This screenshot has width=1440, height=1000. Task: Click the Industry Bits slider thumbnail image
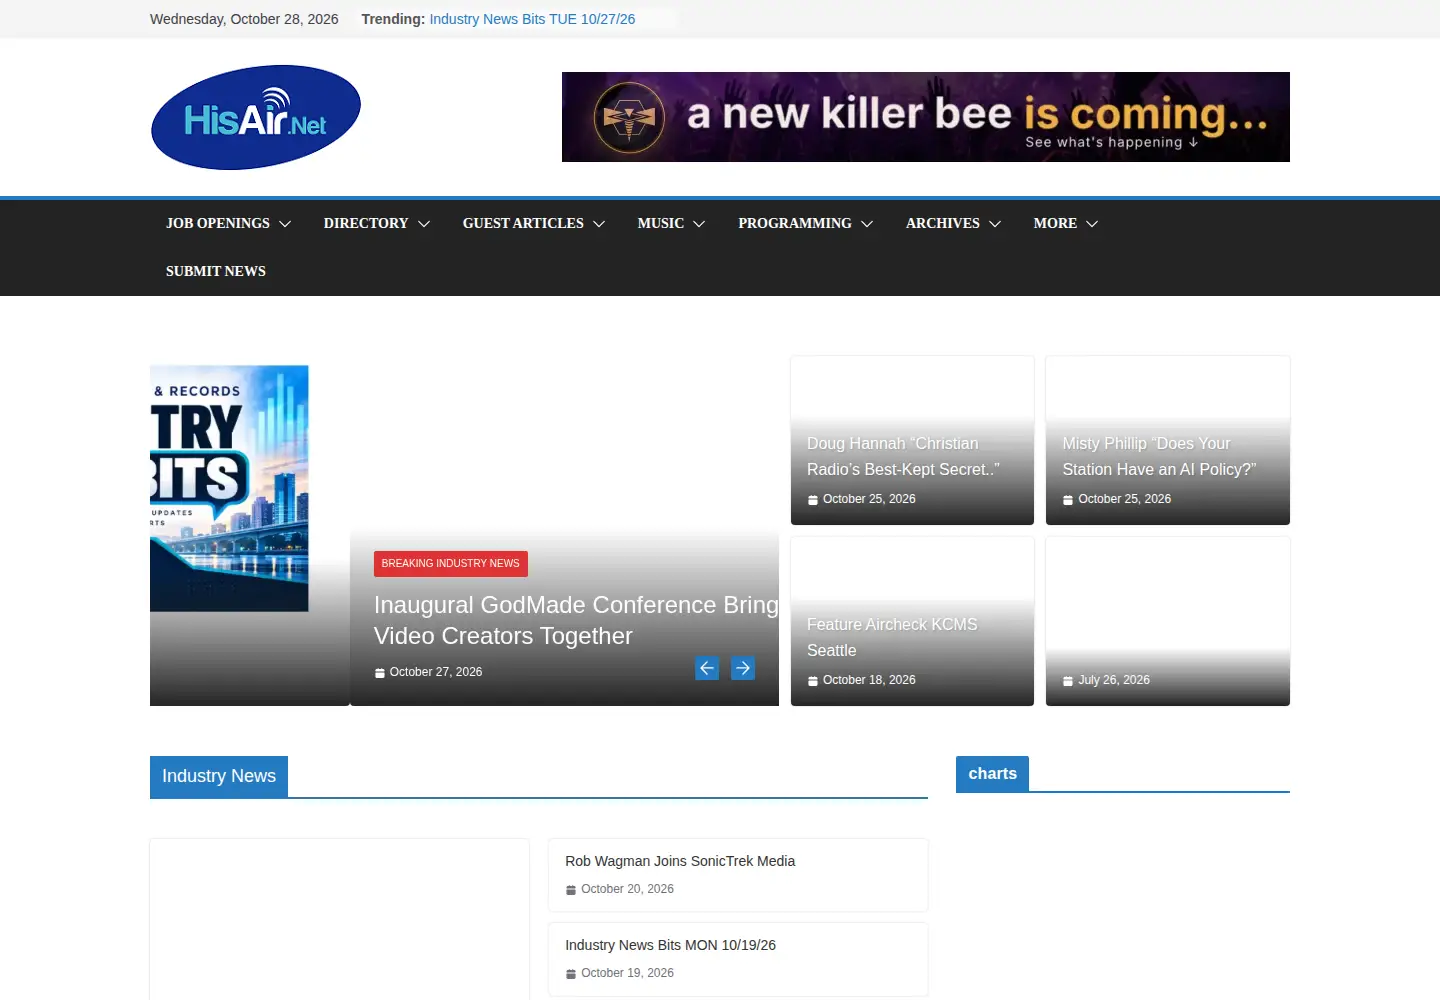(229, 488)
